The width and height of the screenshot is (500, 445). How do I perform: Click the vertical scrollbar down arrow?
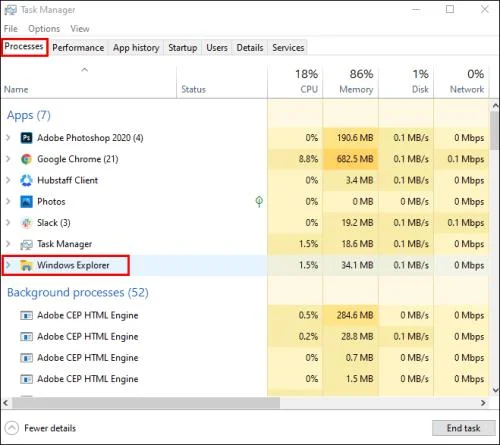pyautogui.click(x=495, y=389)
